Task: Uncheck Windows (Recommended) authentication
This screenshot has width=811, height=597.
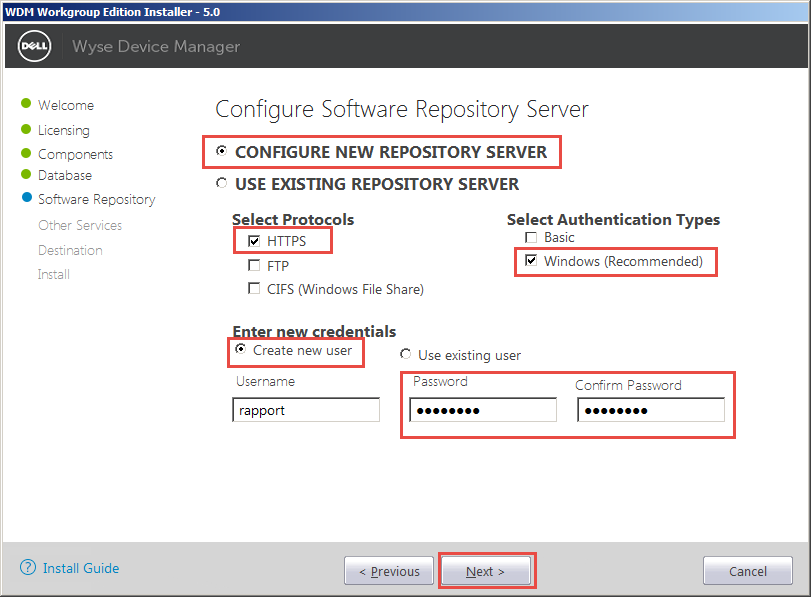Action: coord(530,262)
